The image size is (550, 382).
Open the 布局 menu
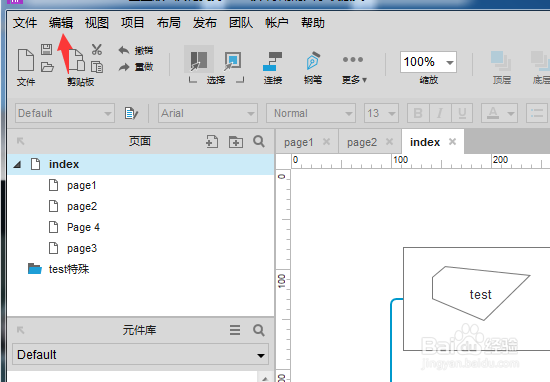[x=169, y=23]
